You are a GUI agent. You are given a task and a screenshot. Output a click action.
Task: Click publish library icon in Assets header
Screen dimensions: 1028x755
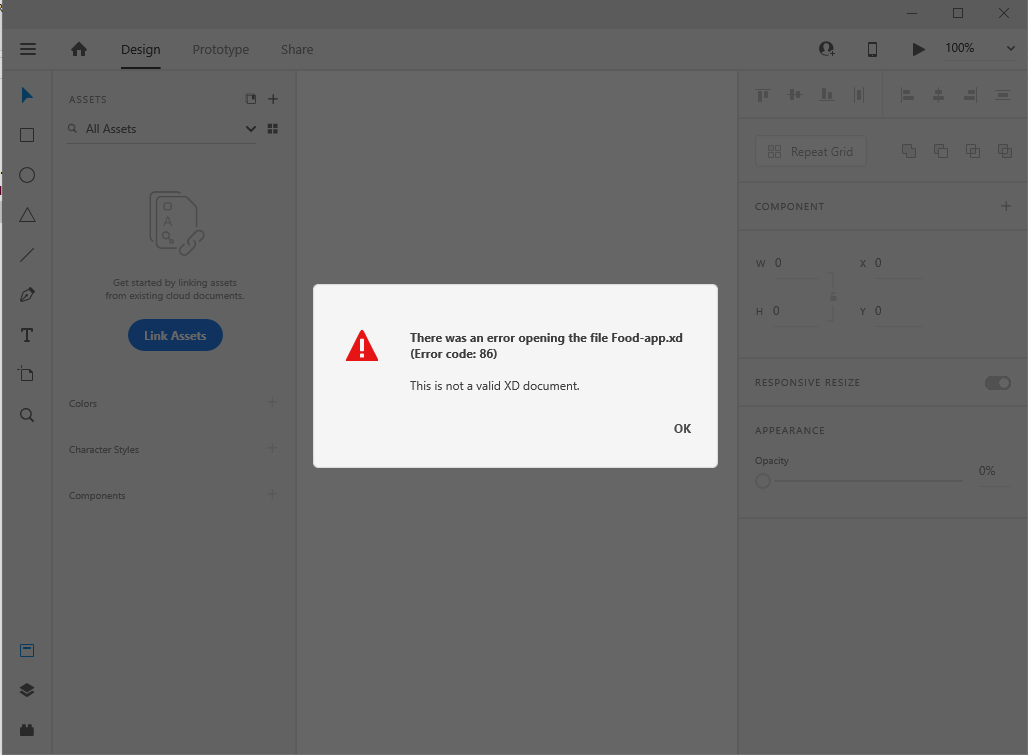pyautogui.click(x=250, y=99)
